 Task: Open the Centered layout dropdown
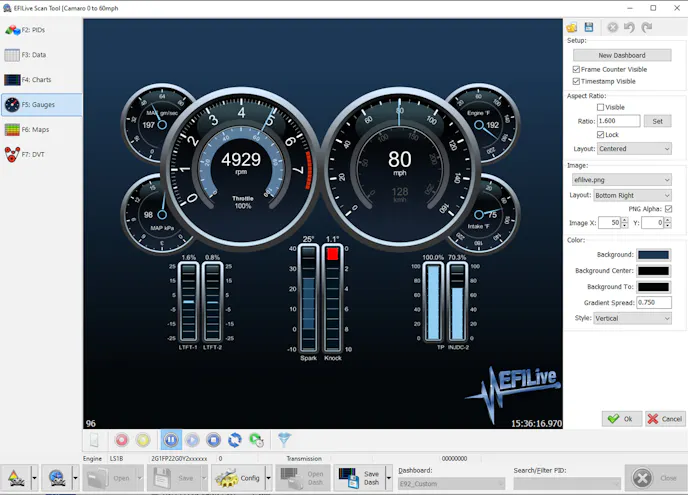pos(635,149)
